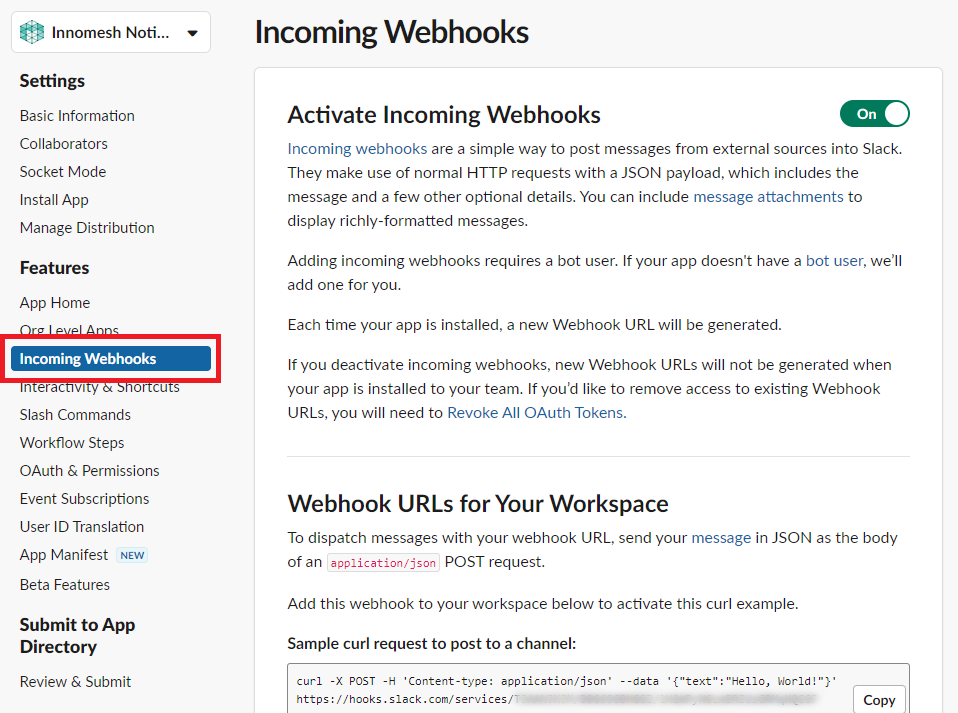Click Webhook URLs for Your Workspace heading

478,504
